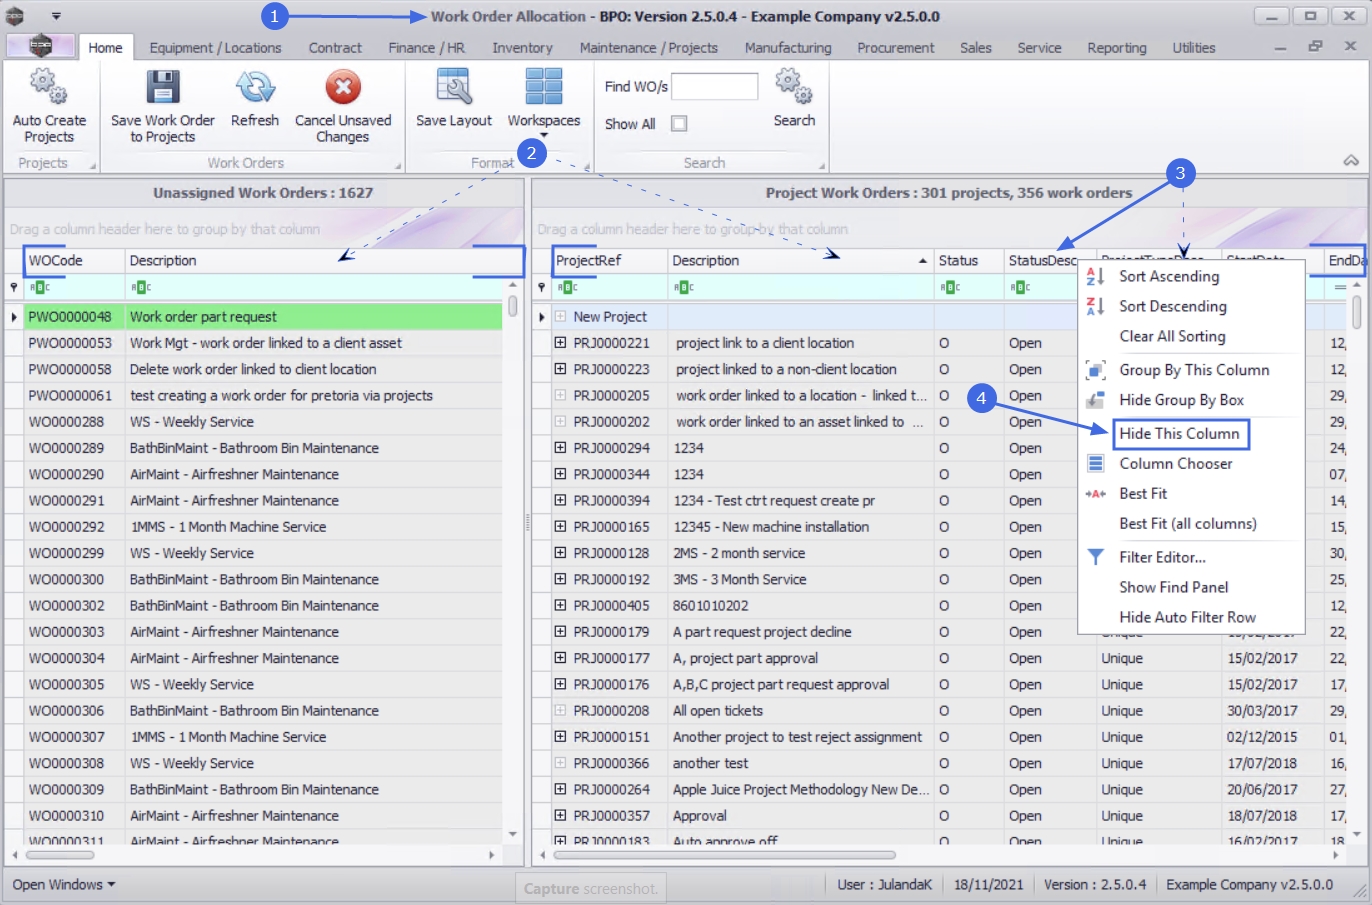The height and width of the screenshot is (905, 1372).
Task: Click the Group By This Column icon
Action: (x=1095, y=370)
